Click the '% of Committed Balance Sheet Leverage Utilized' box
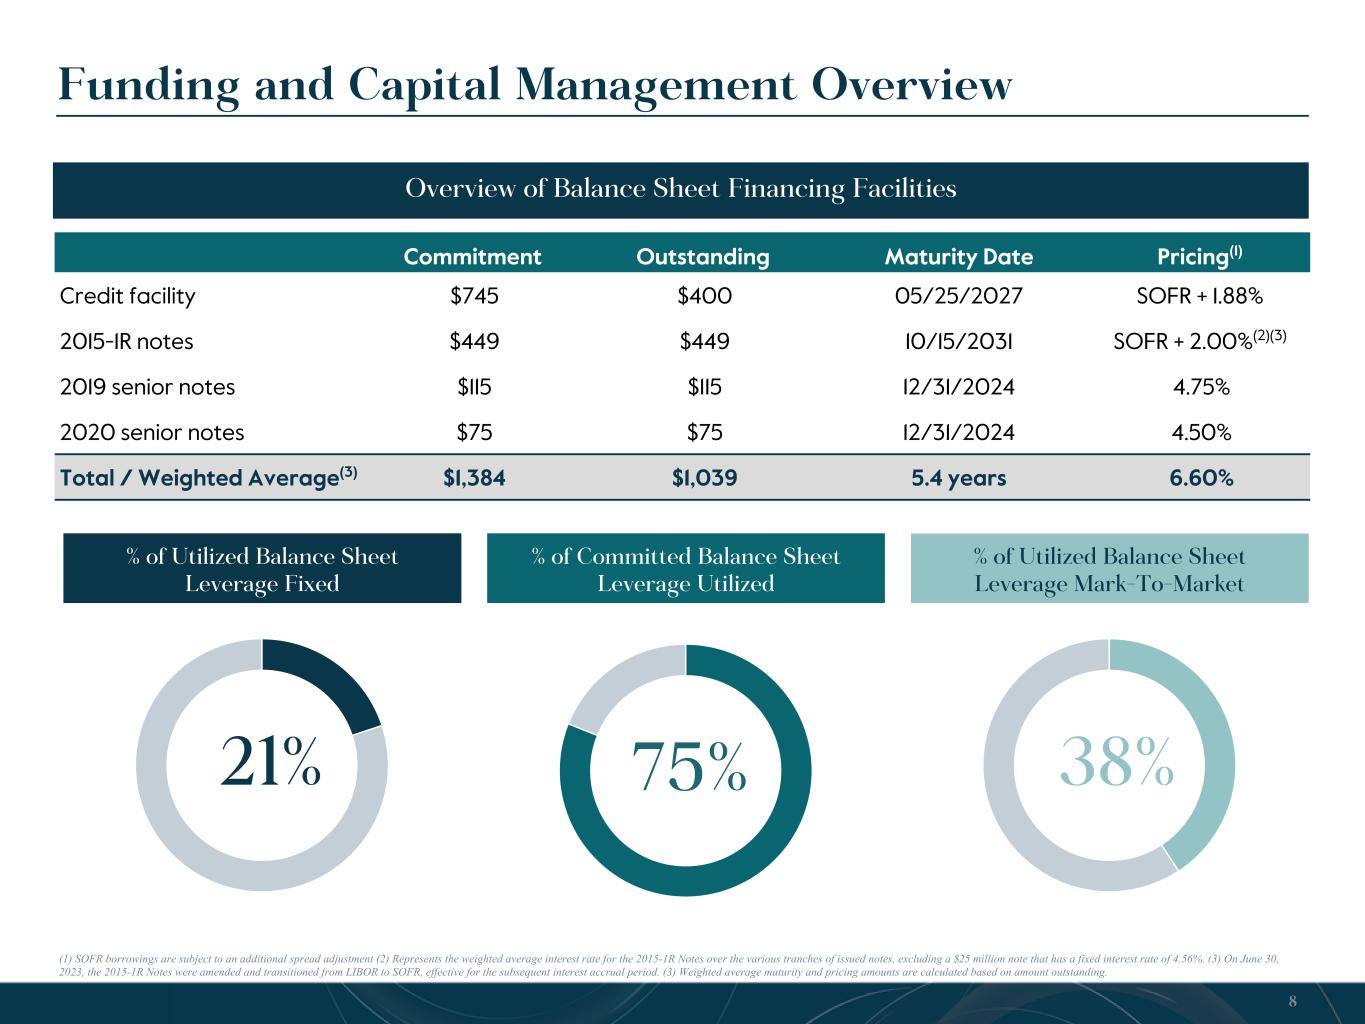1365x1024 pixels. coord(685,568)
